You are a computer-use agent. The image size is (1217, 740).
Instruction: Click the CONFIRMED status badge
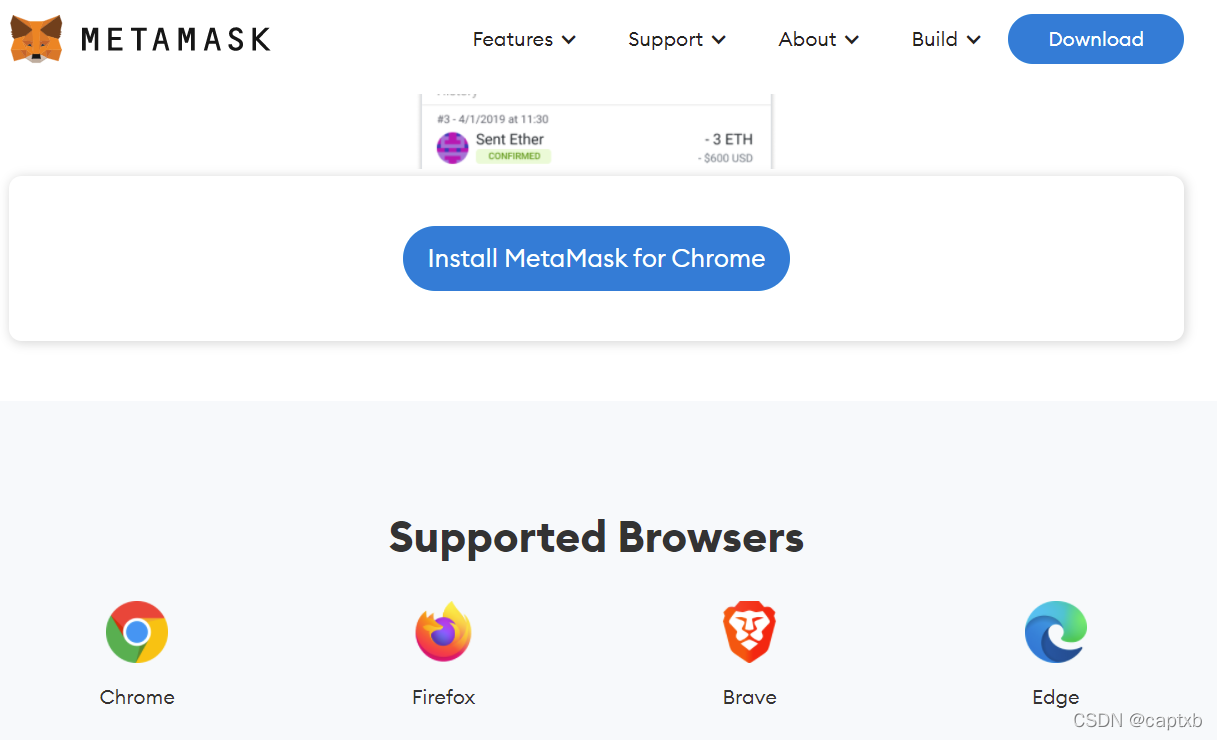point(514,156)
